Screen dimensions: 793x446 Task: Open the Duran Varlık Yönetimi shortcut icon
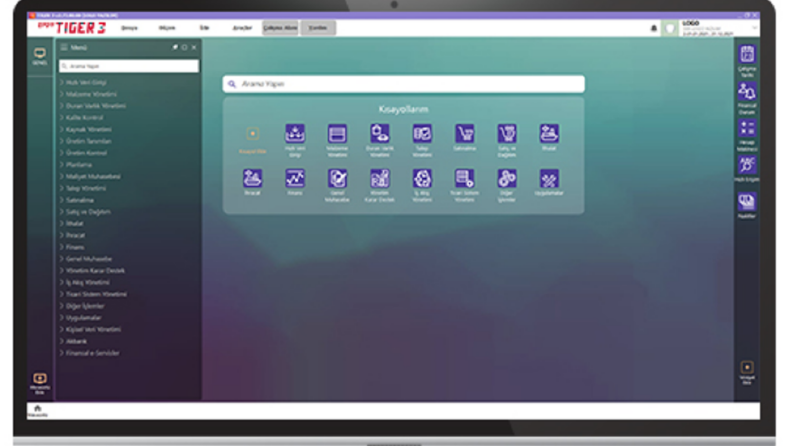[x=380, y=134]
